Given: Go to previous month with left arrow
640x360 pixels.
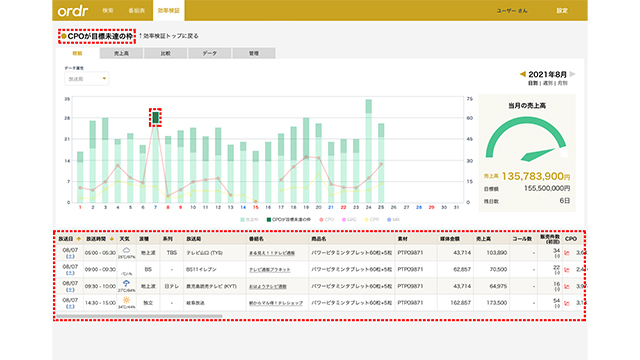Looking at the screenshot, I should (522, 74).
